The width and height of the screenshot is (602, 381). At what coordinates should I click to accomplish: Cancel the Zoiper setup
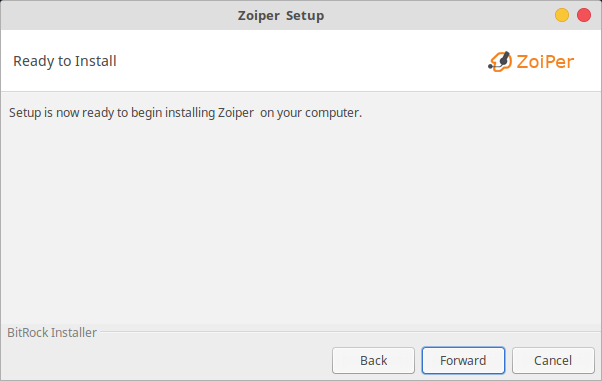[x=553, y=360]
